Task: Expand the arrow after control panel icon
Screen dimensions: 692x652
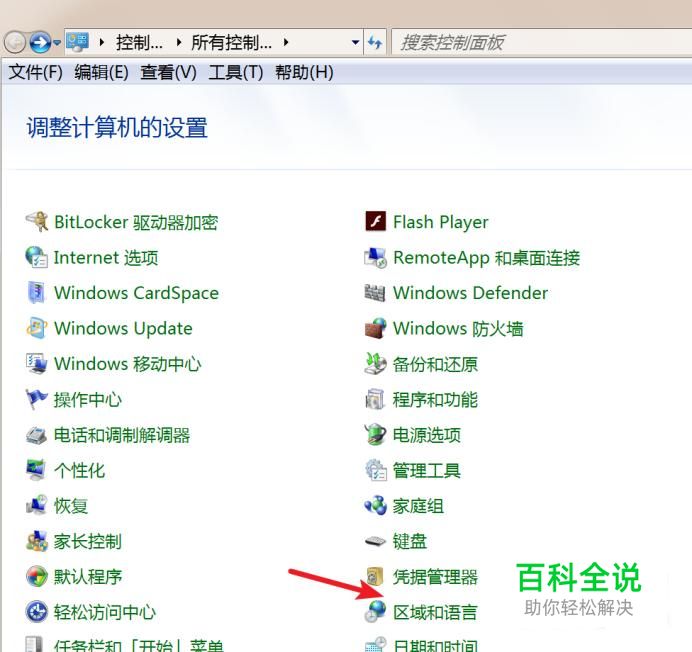Action: 102,42
